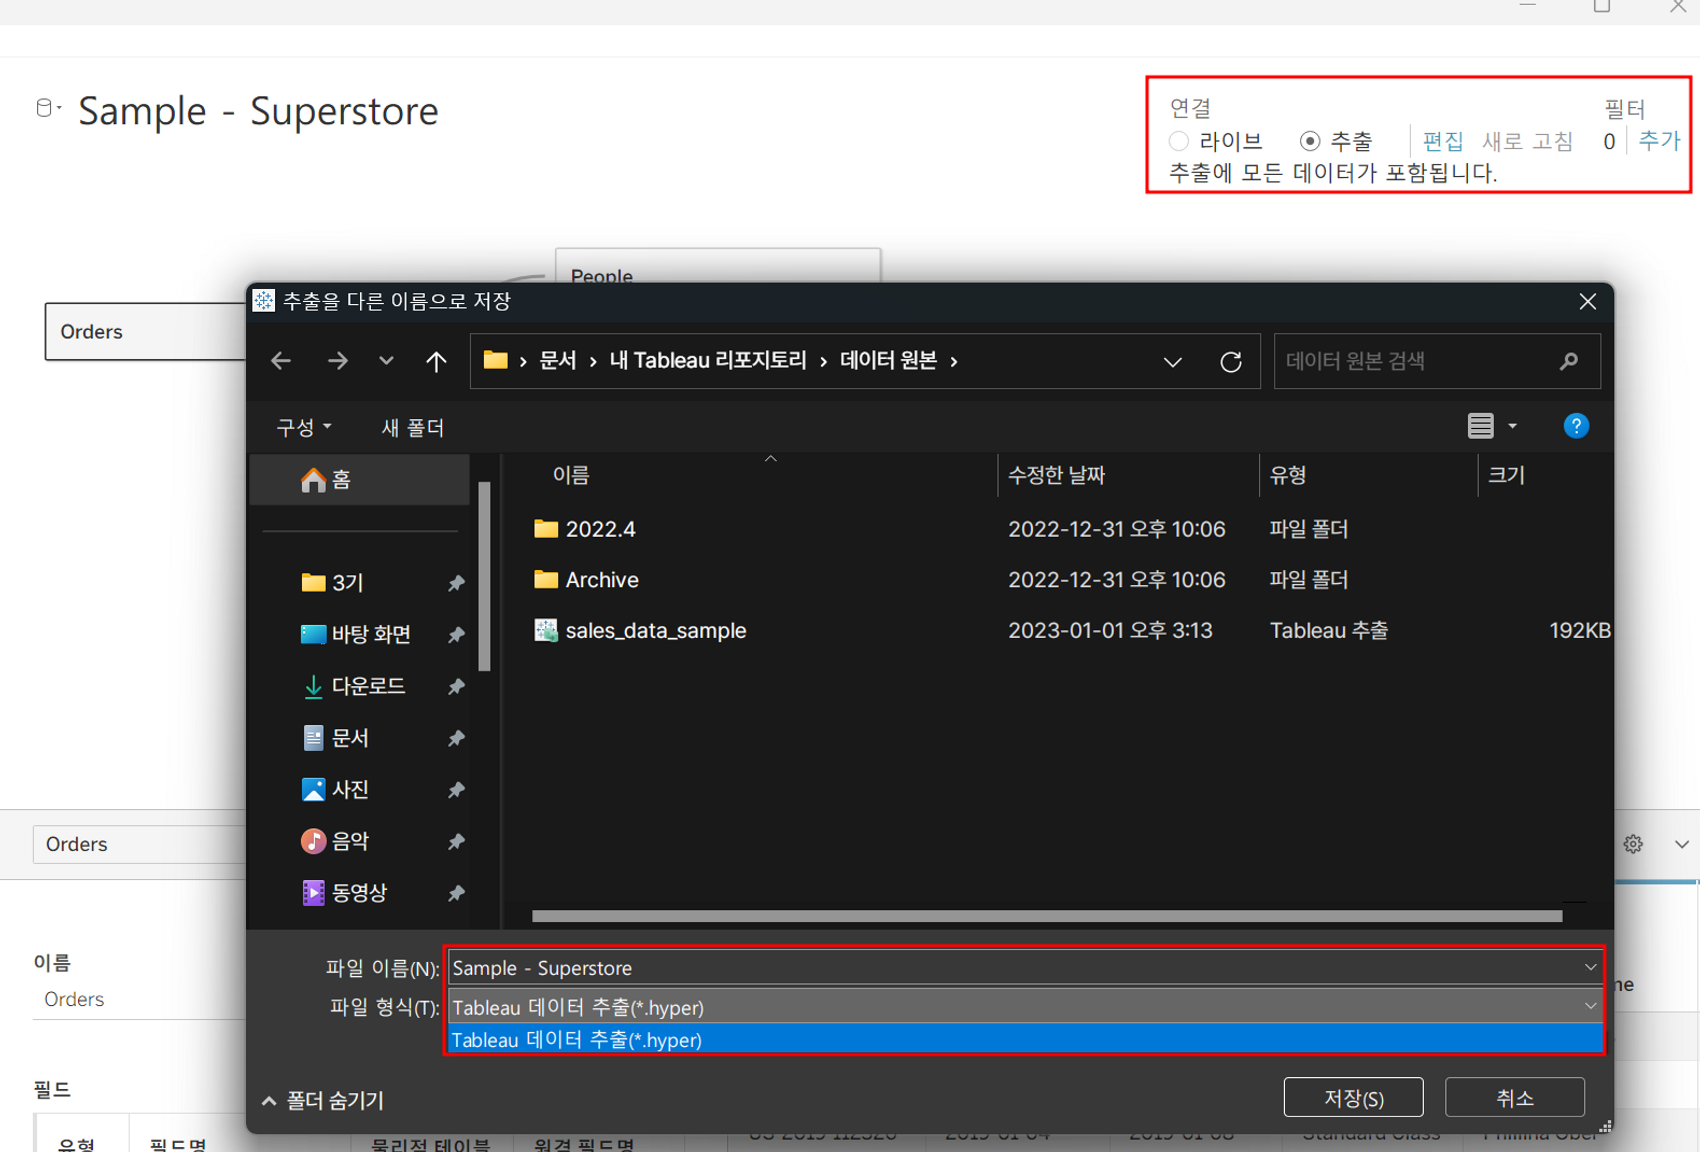Click the 새로 고침 link

1528,141
